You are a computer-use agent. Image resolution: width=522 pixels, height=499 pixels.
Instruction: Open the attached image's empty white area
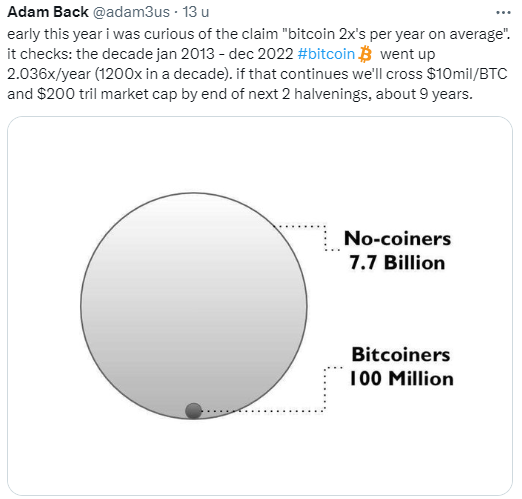coord(260,150)
